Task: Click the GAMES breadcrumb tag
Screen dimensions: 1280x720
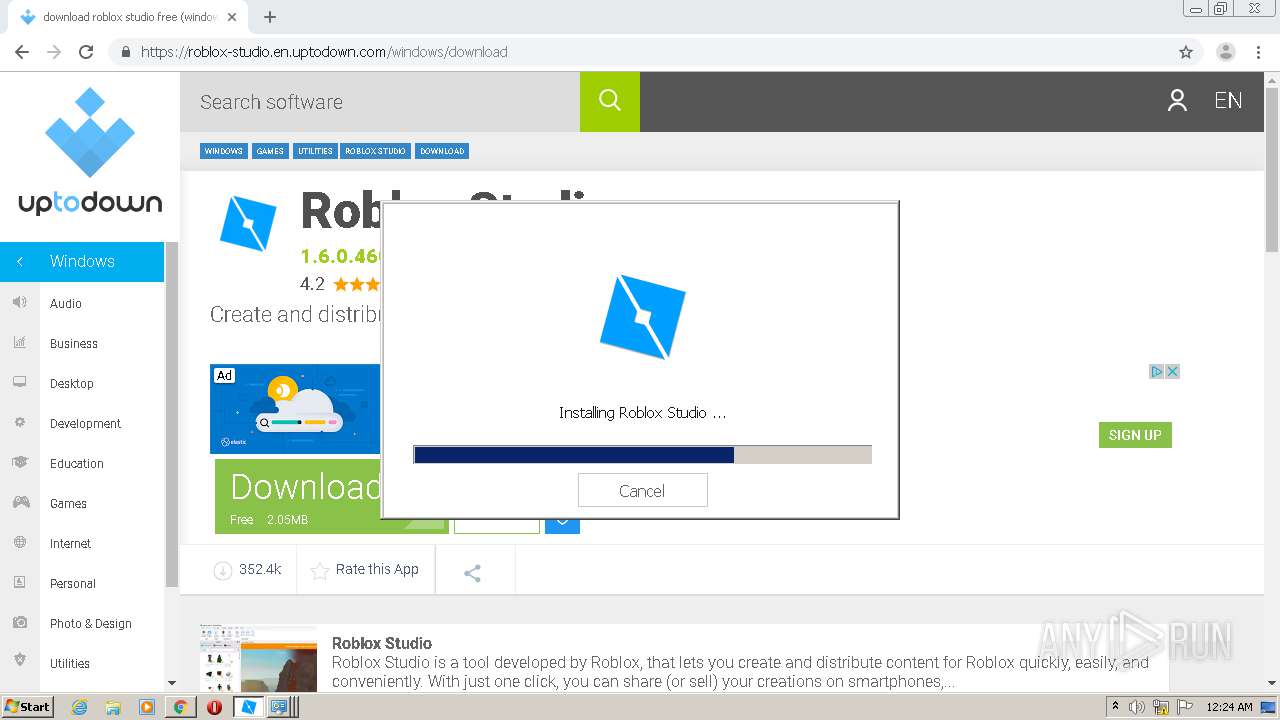Action: (x=270, y=151)
